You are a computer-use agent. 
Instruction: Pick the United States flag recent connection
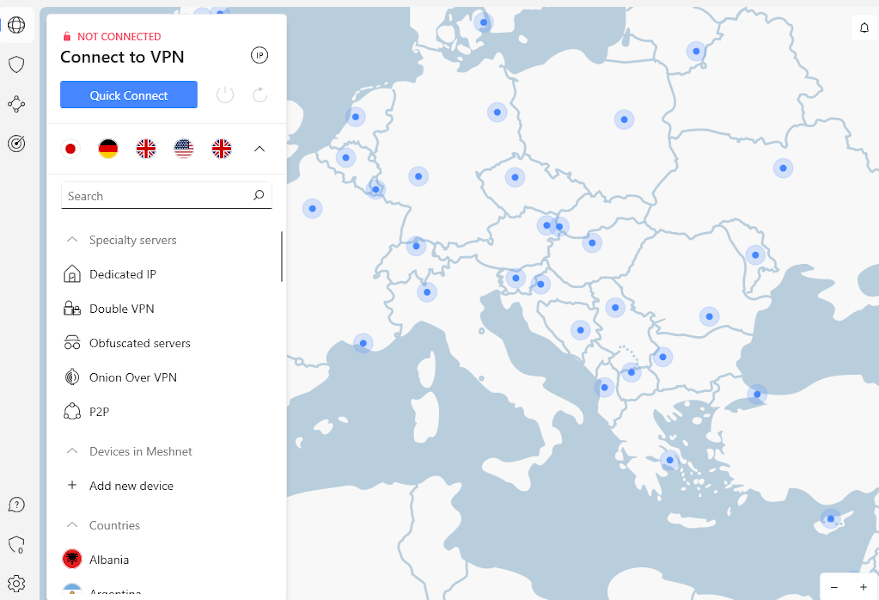[x=184, y=149]
